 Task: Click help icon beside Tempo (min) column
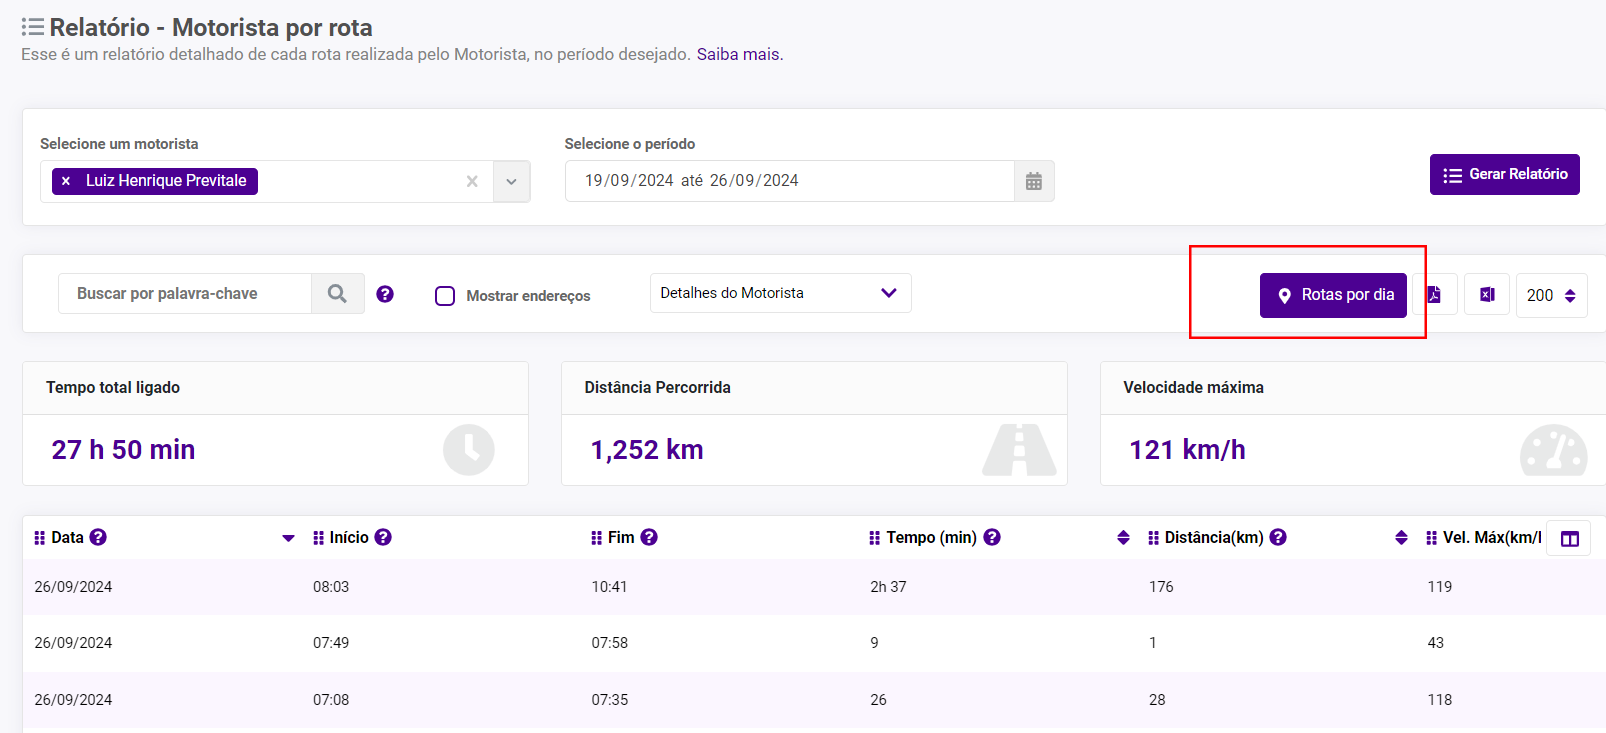[992, 537]
